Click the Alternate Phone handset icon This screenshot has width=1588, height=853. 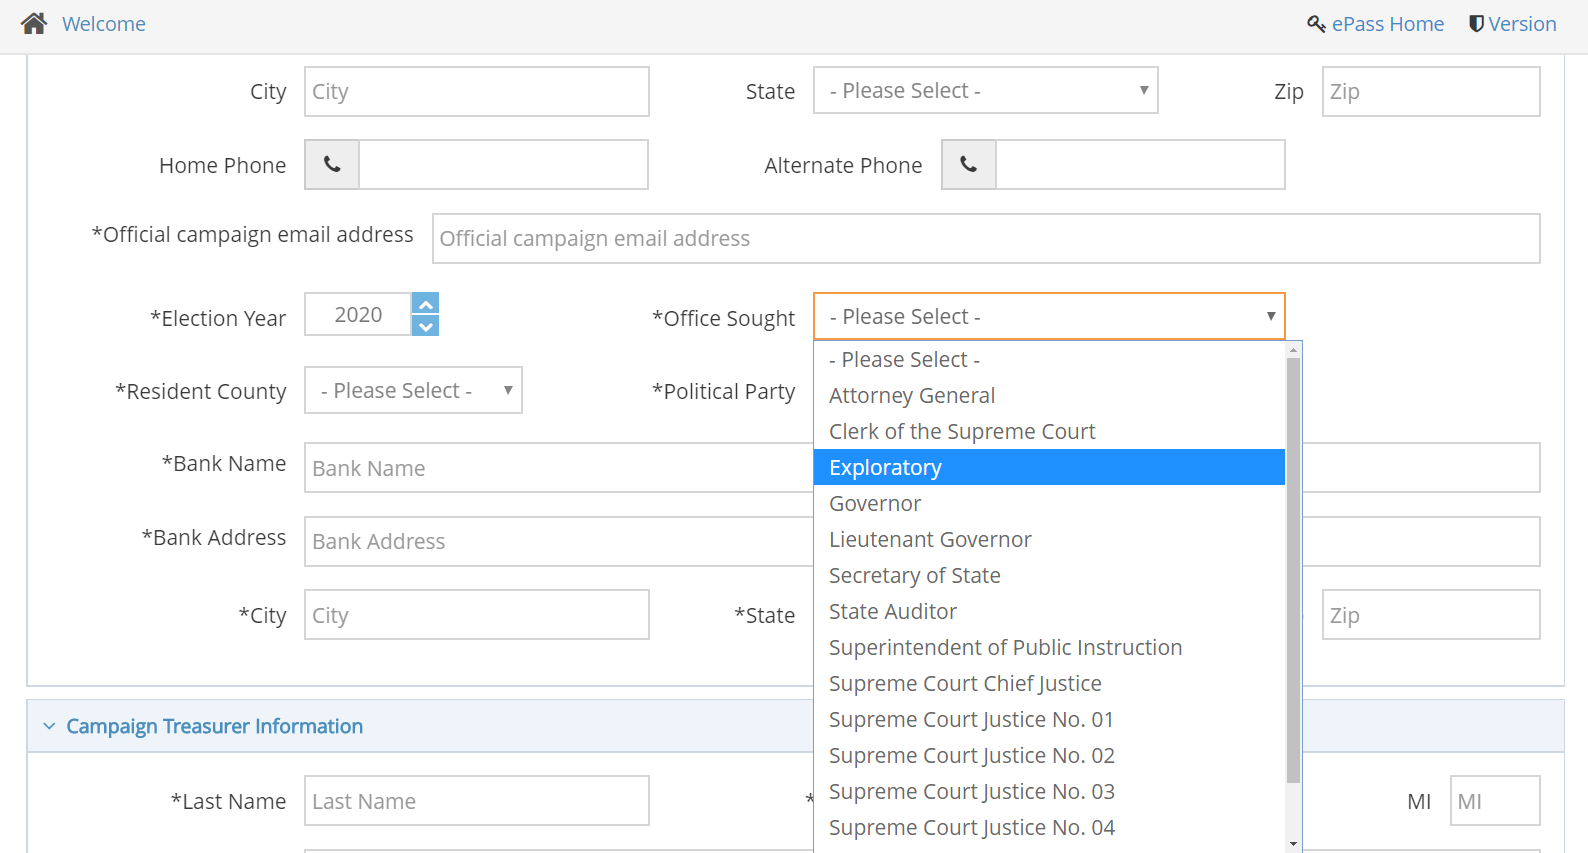pyautogui.click(x=968, y=165)
